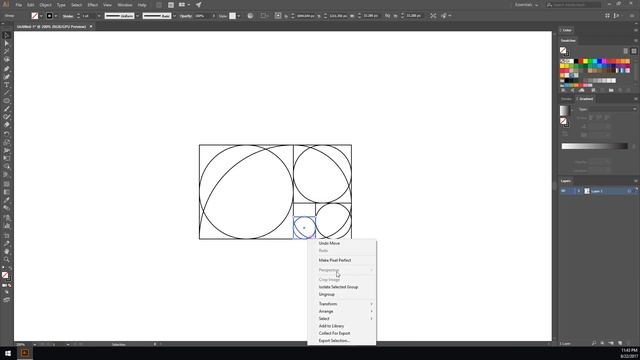Open the Effect menu
Screen dimensions: 640x360
(93, 5)
